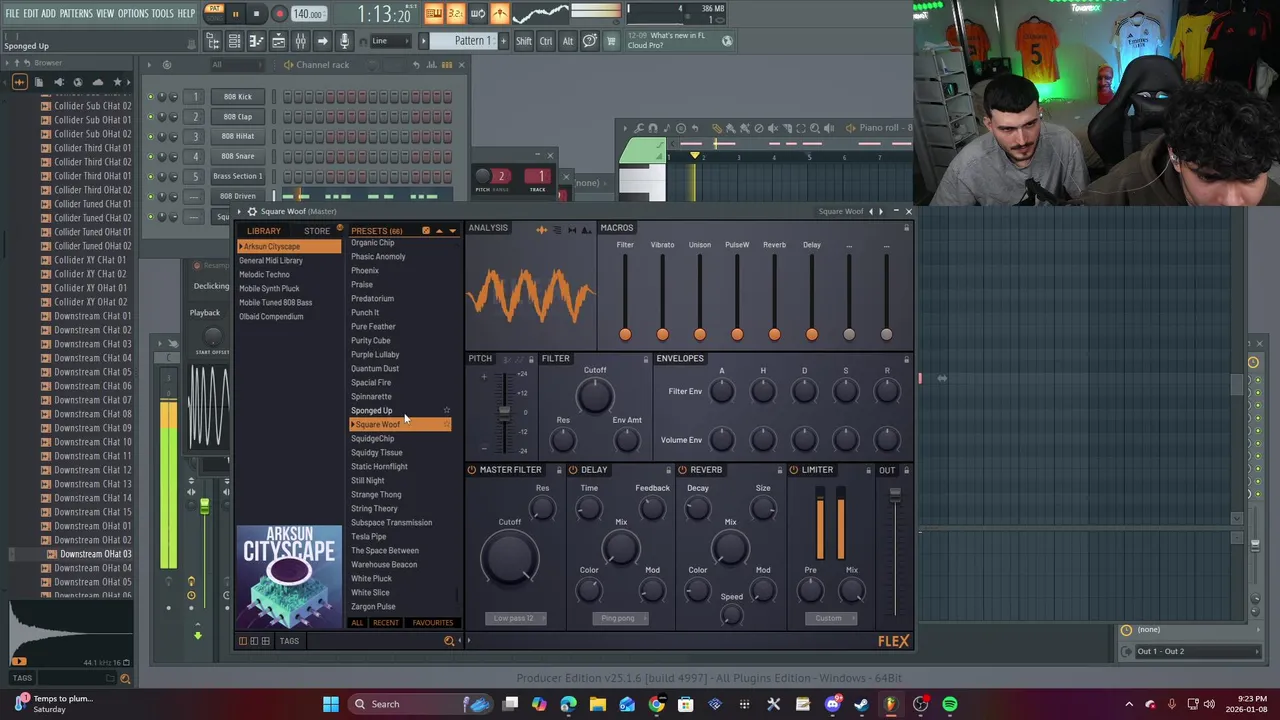Mute the 808 Clap channel

pos(151,117)
